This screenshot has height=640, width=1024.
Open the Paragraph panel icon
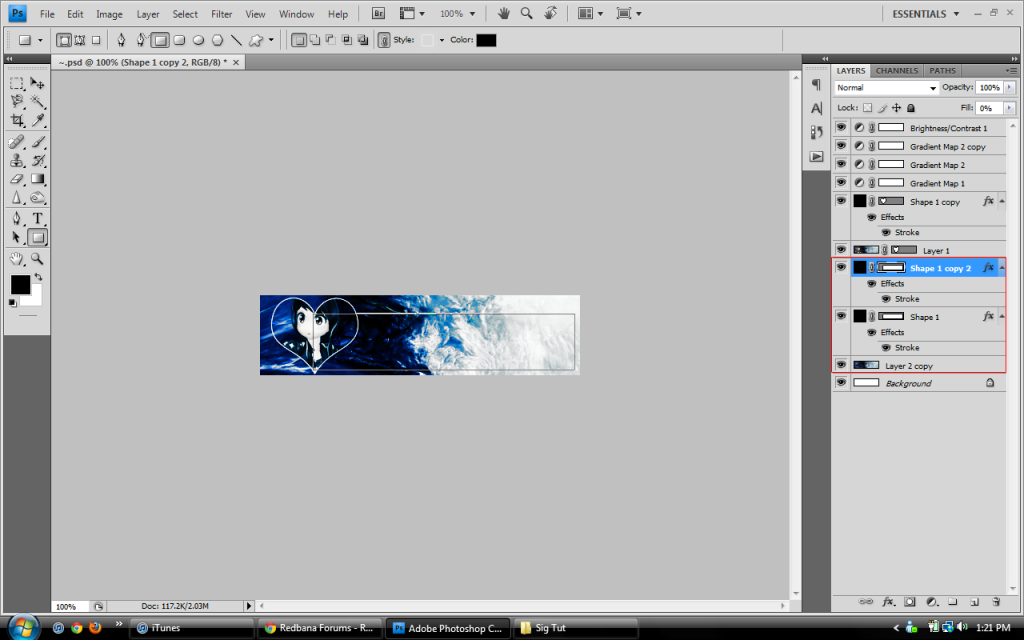pos(816,84)
